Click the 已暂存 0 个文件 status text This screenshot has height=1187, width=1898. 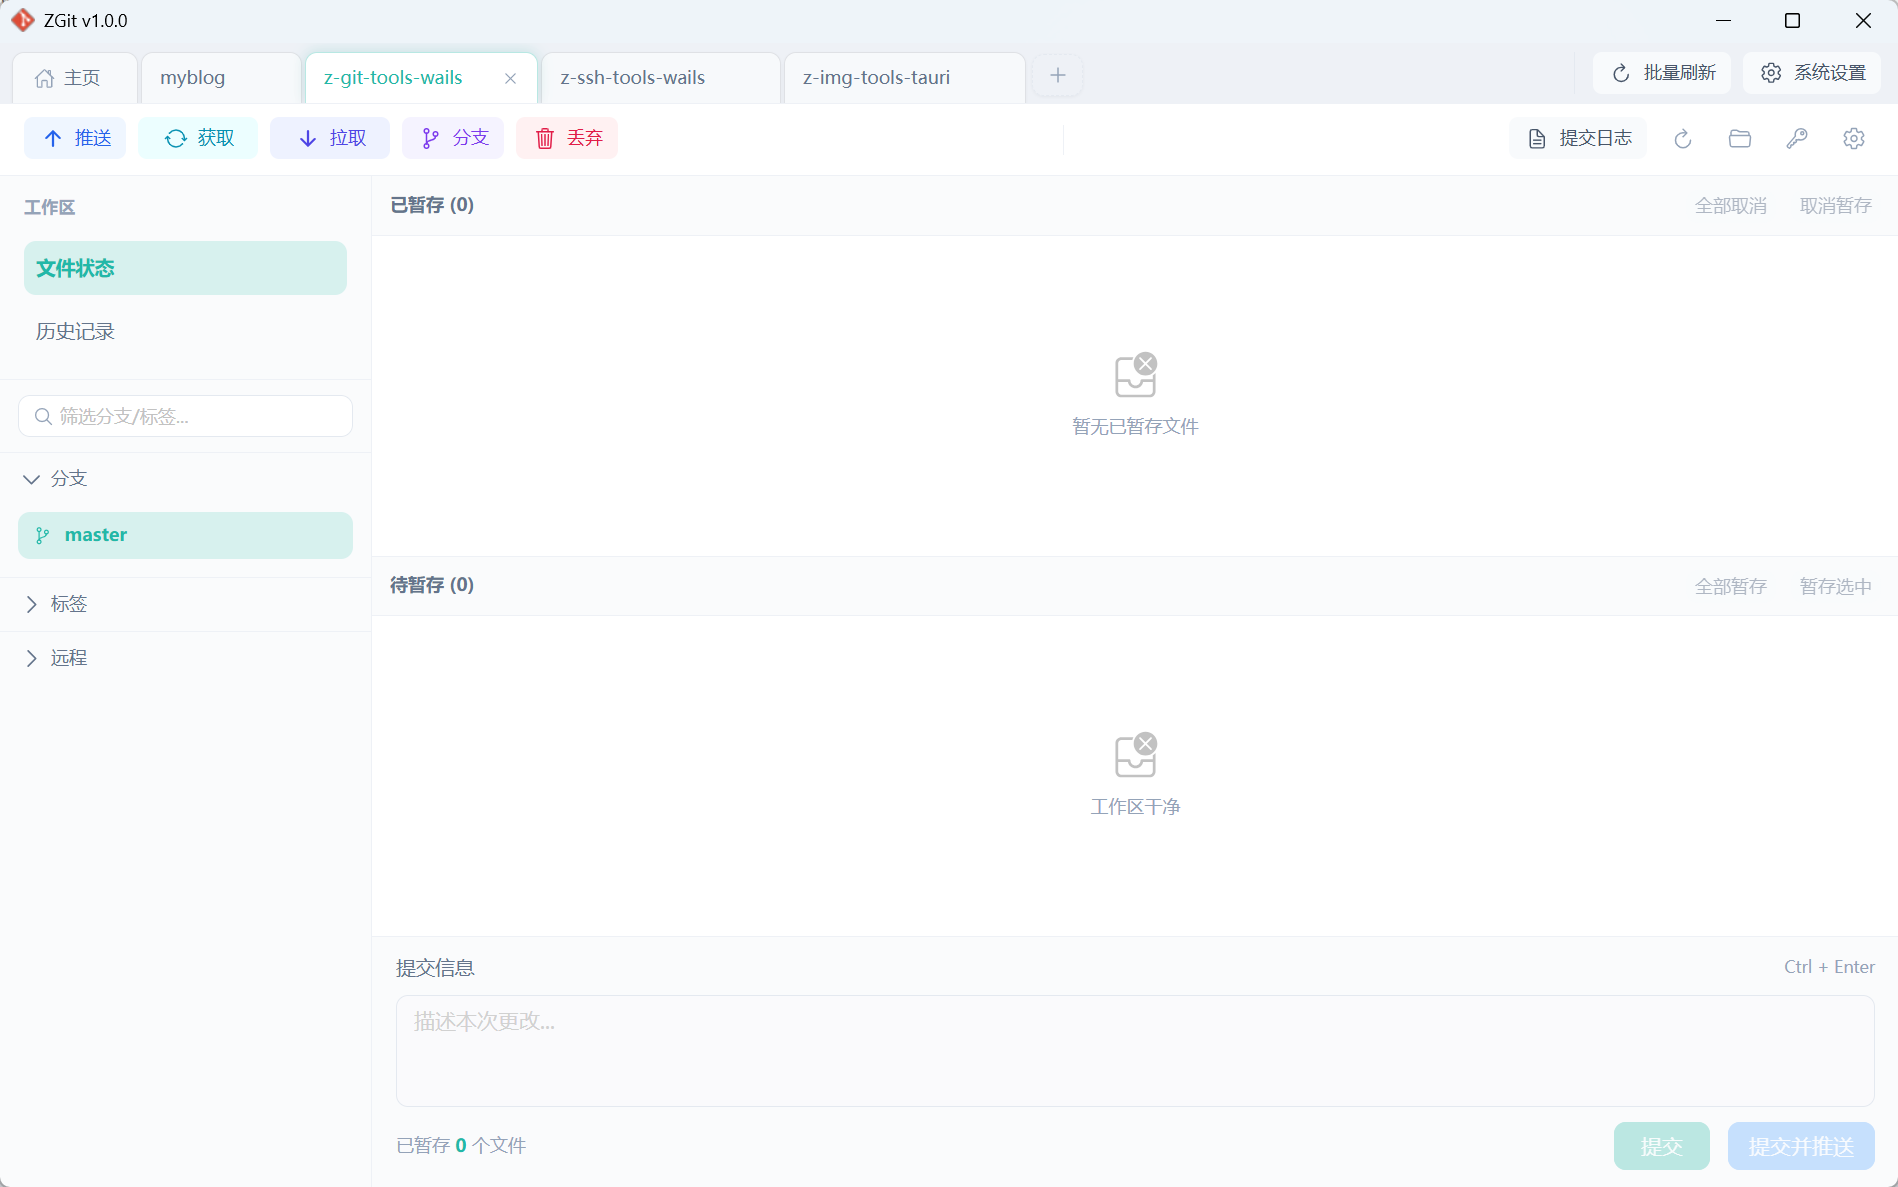tap(461, 1146)
